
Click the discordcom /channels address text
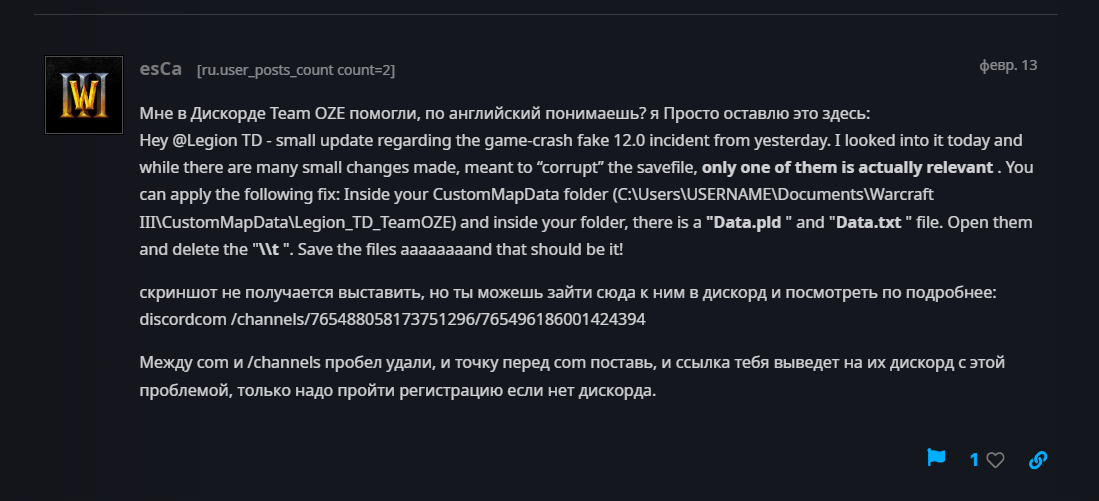click(x=393, y=319)
